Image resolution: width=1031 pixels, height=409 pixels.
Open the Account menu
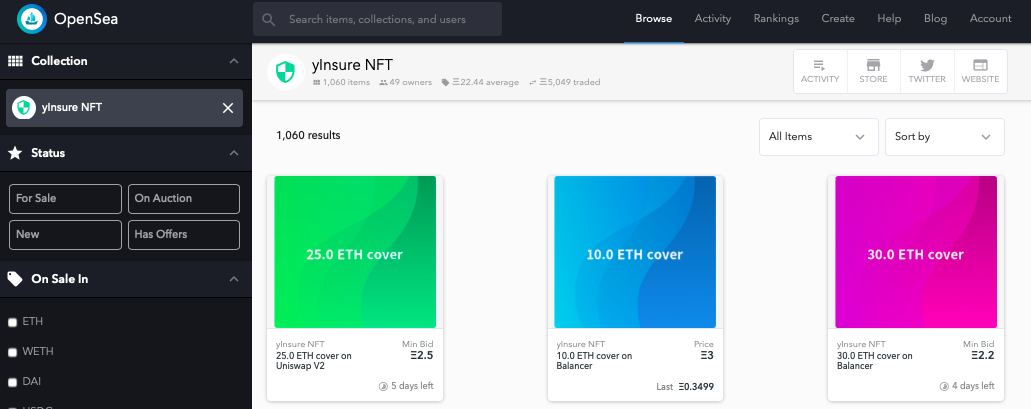pyautogui.click(x=990, y=18)
